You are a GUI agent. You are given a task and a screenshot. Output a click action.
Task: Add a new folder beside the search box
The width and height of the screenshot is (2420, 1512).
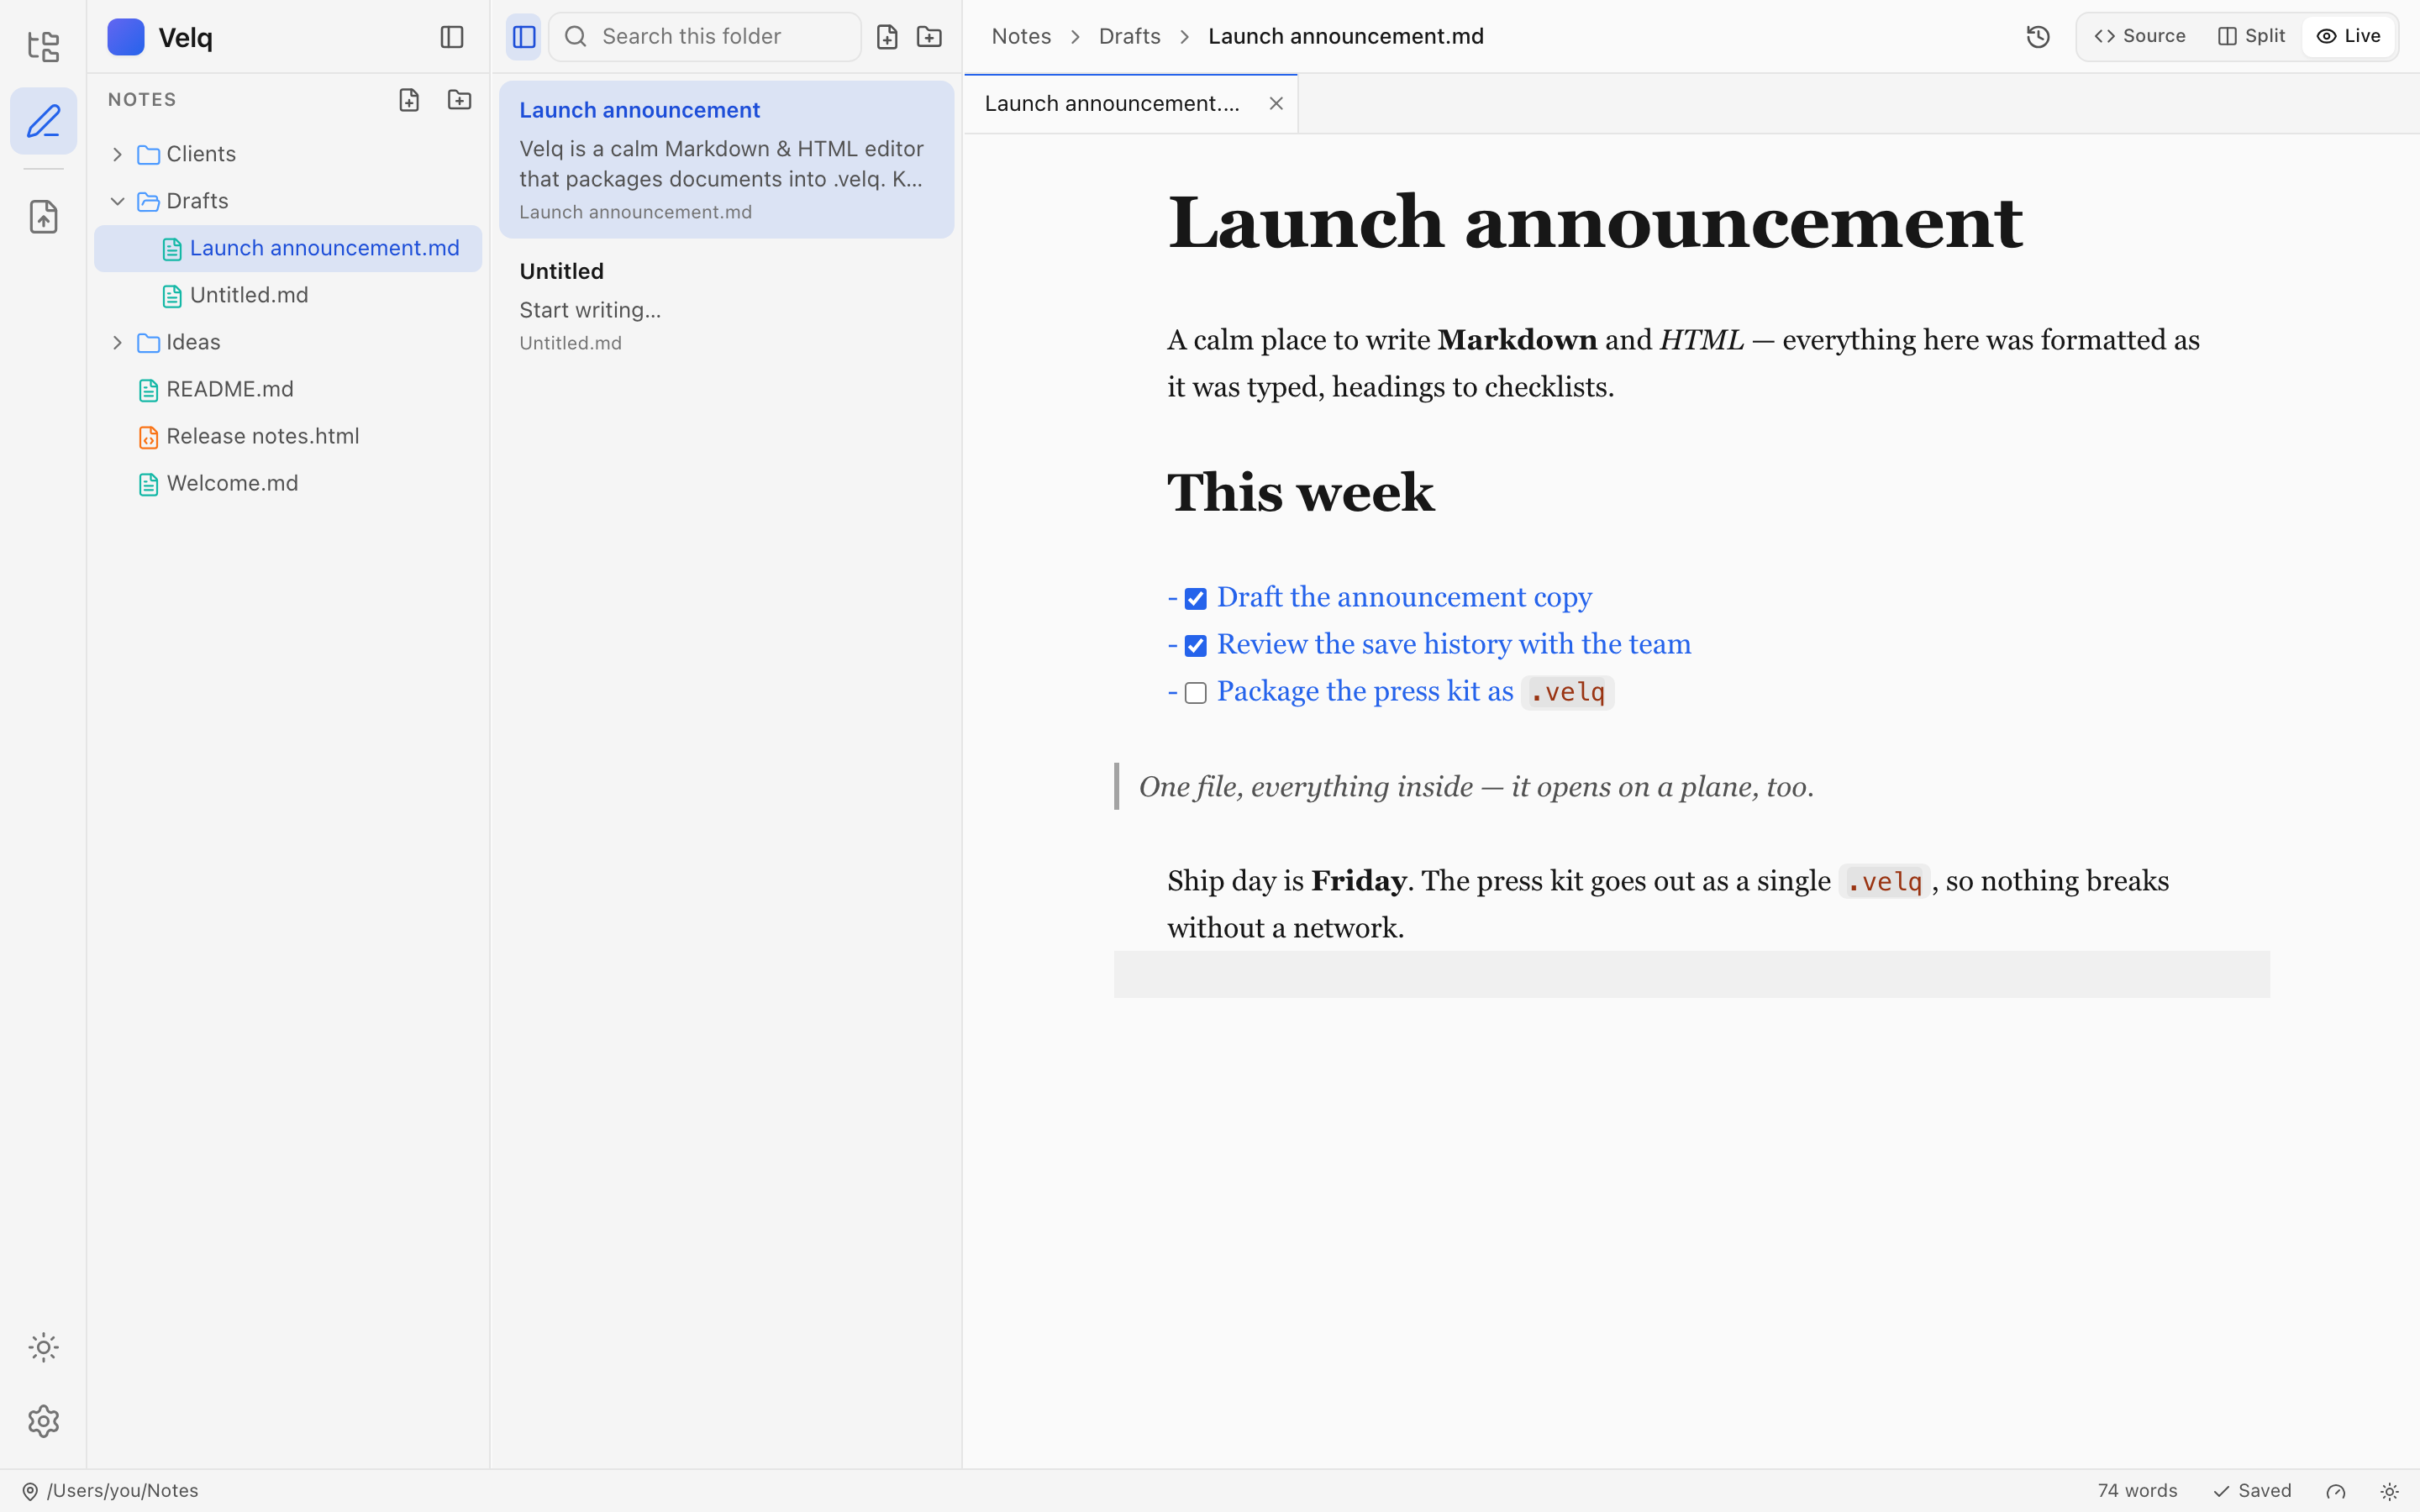(x=929, y=37)
